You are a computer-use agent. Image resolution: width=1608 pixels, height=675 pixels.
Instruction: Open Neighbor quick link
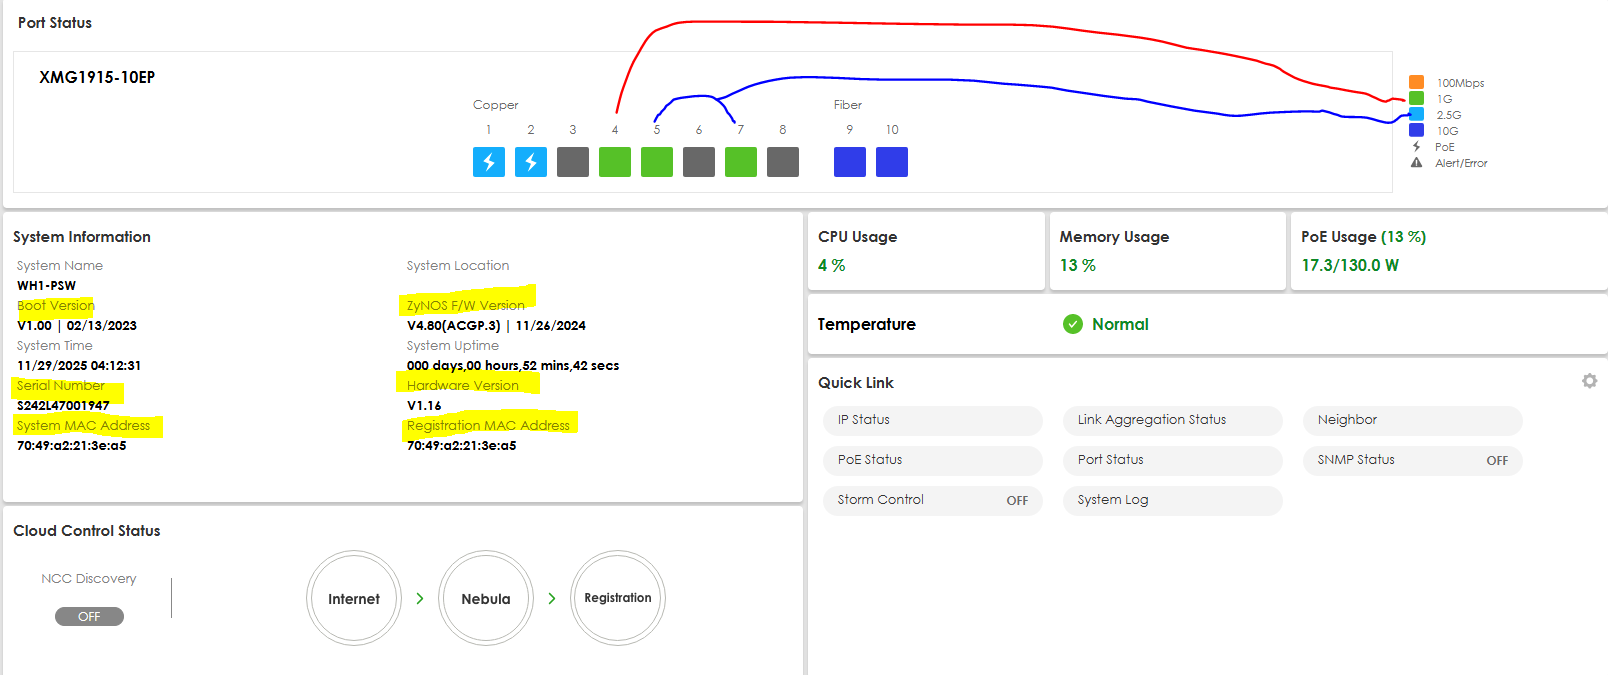(1412, 420)
